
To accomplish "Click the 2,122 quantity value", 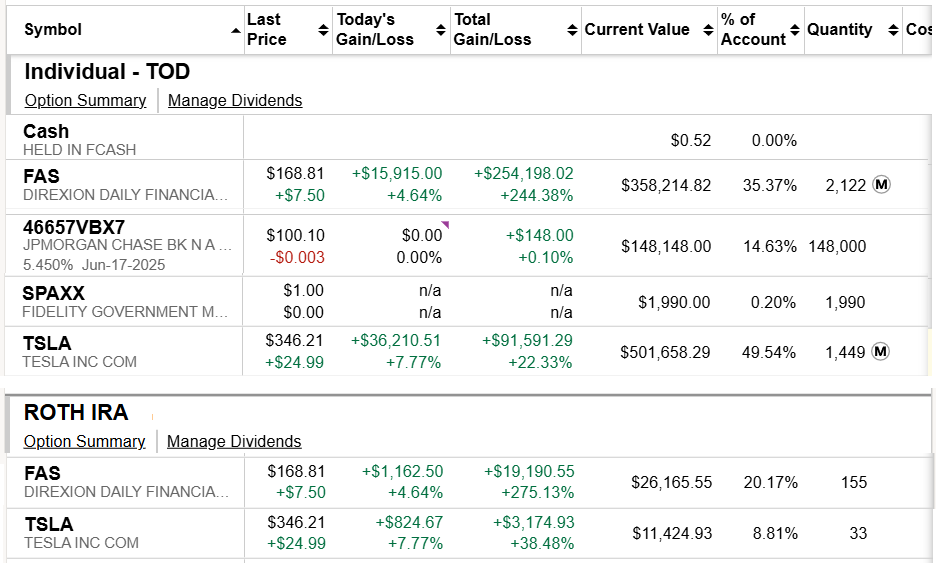I will (x=845, y=185).
